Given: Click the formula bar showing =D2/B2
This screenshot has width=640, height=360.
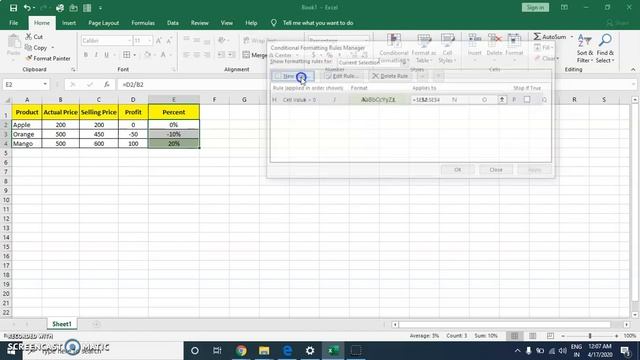Looking at the screenshot, I should (376, 84).
